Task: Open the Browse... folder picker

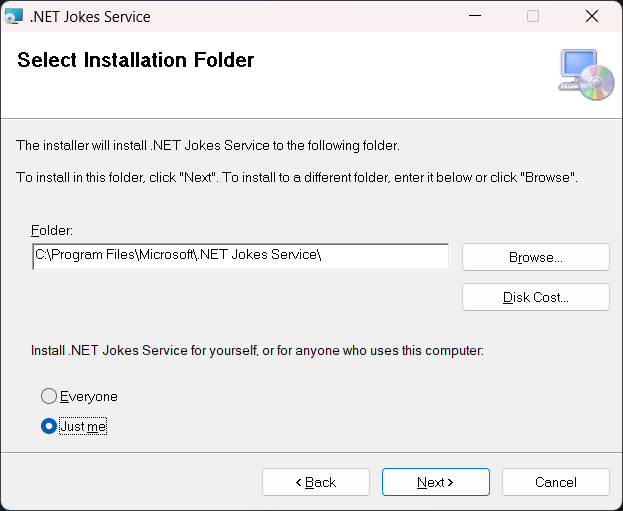Action: (536, 257)
